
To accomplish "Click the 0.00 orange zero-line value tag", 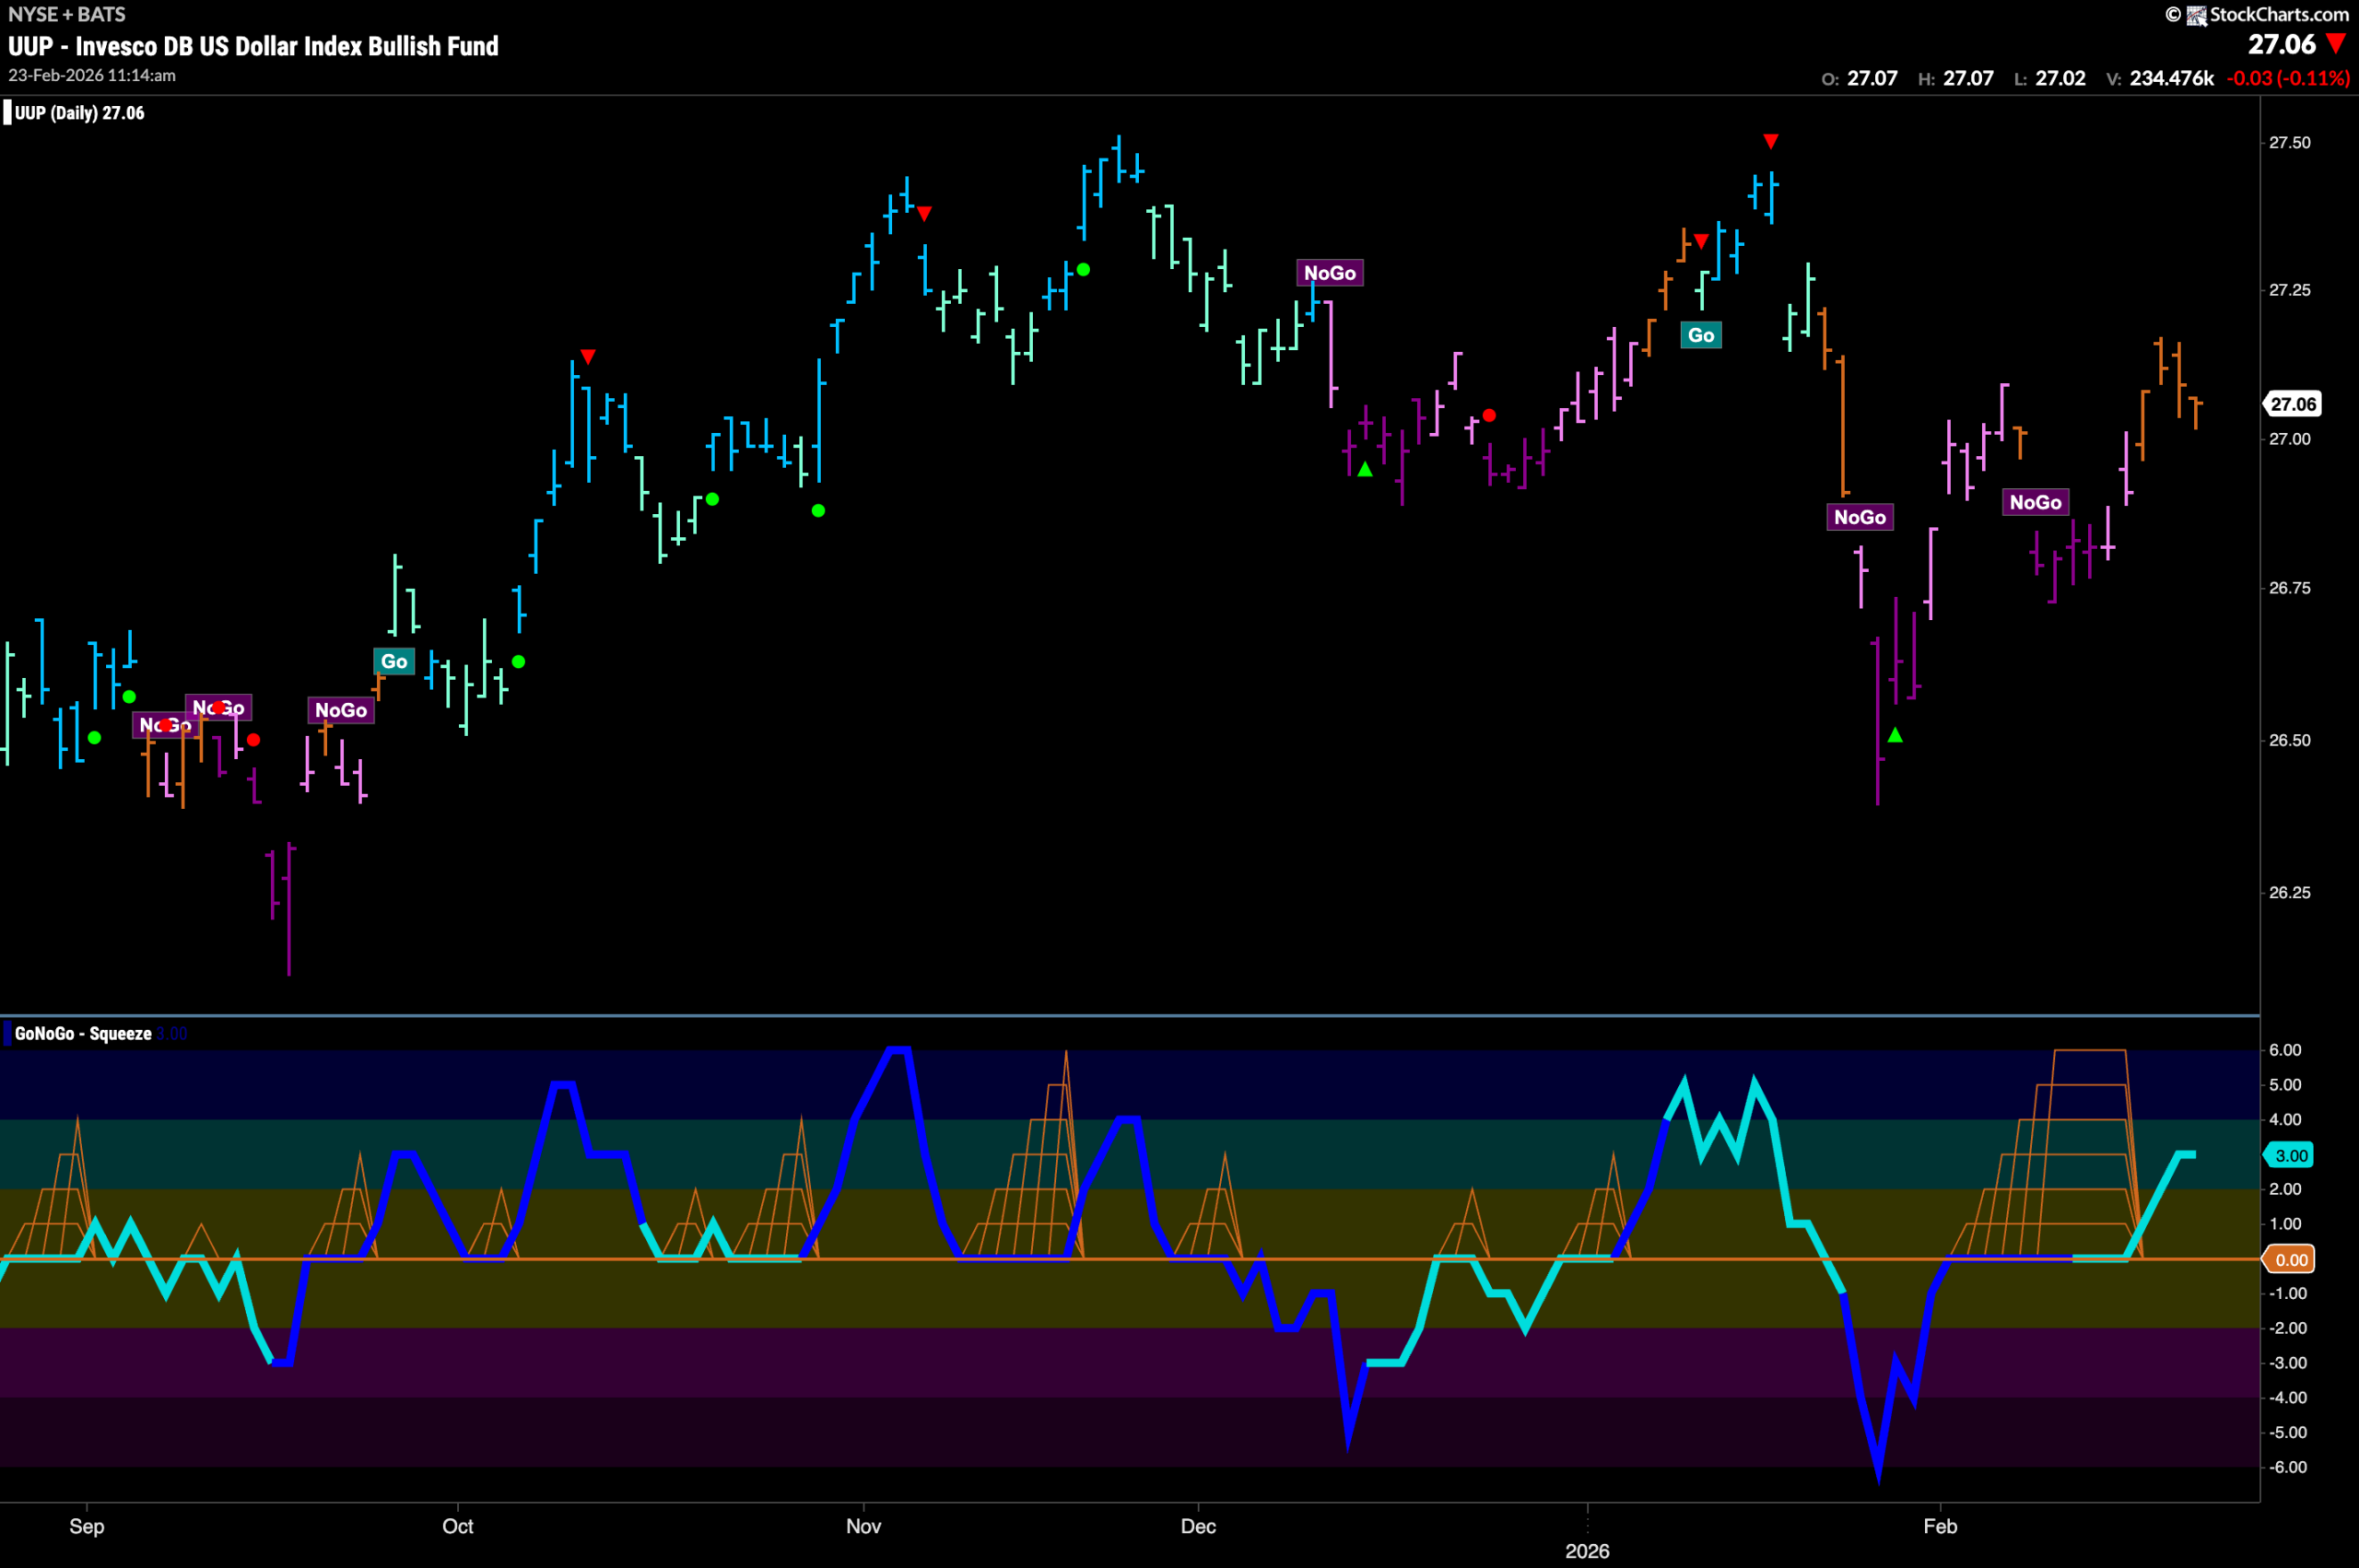I will pyautogui.click(x=2291, y=1259).
